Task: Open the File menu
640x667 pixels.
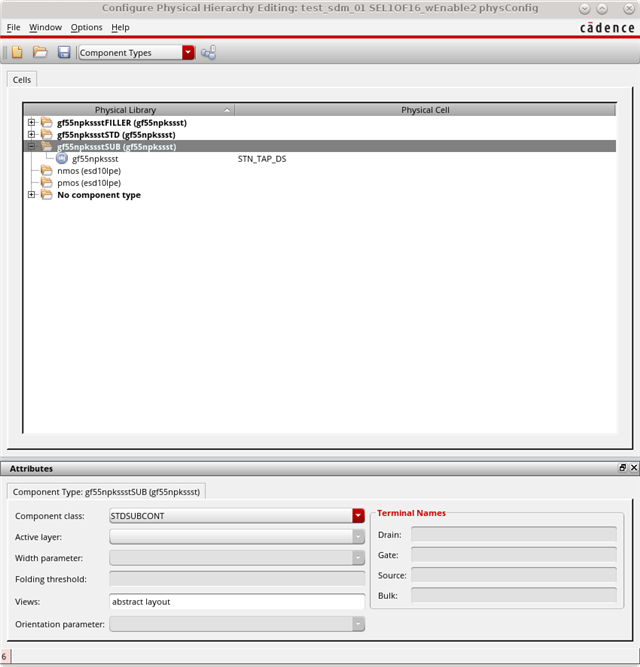Action: coord(13,27)
